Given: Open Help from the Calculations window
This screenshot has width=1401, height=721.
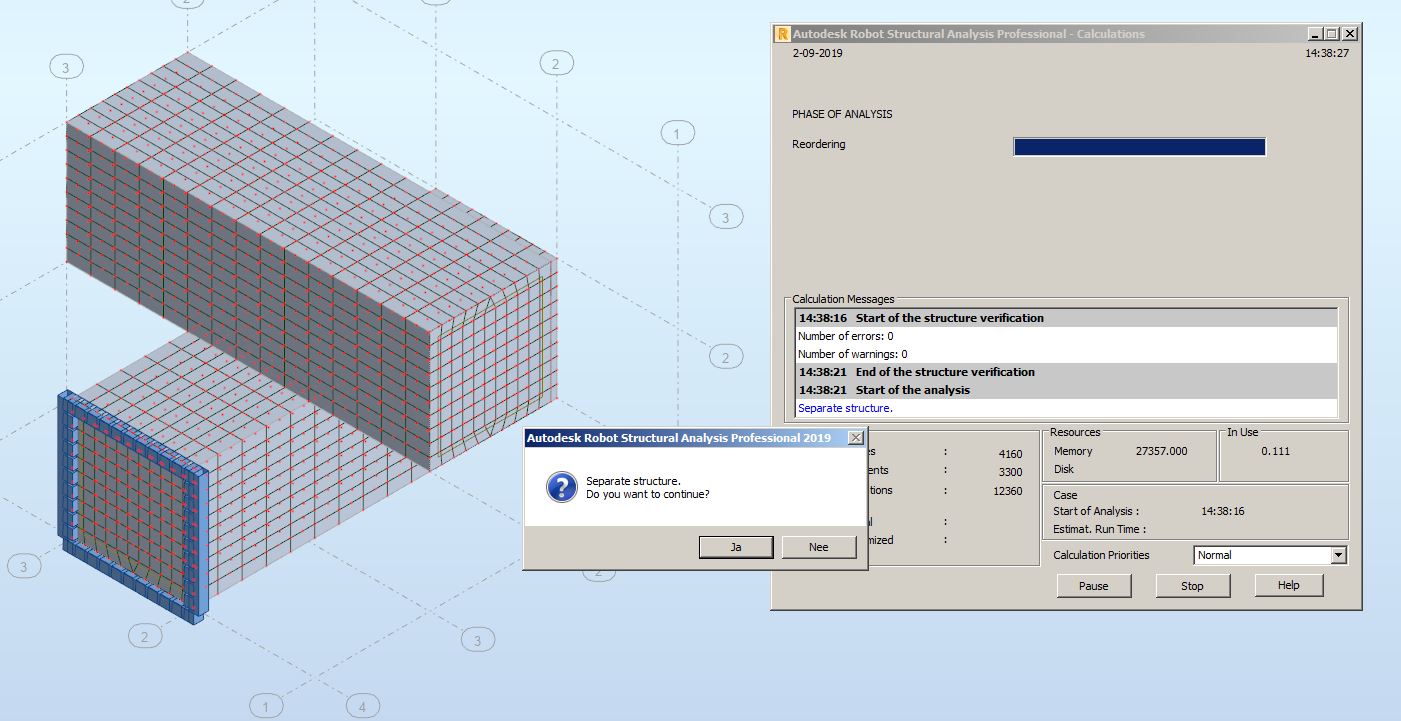Looking at the screenshot, I should 1288,585.
